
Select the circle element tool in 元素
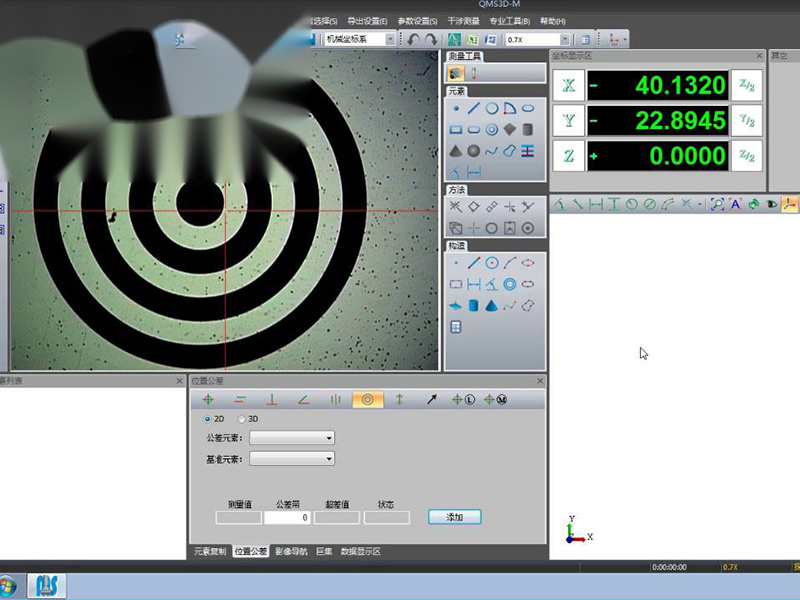point(492,109)
